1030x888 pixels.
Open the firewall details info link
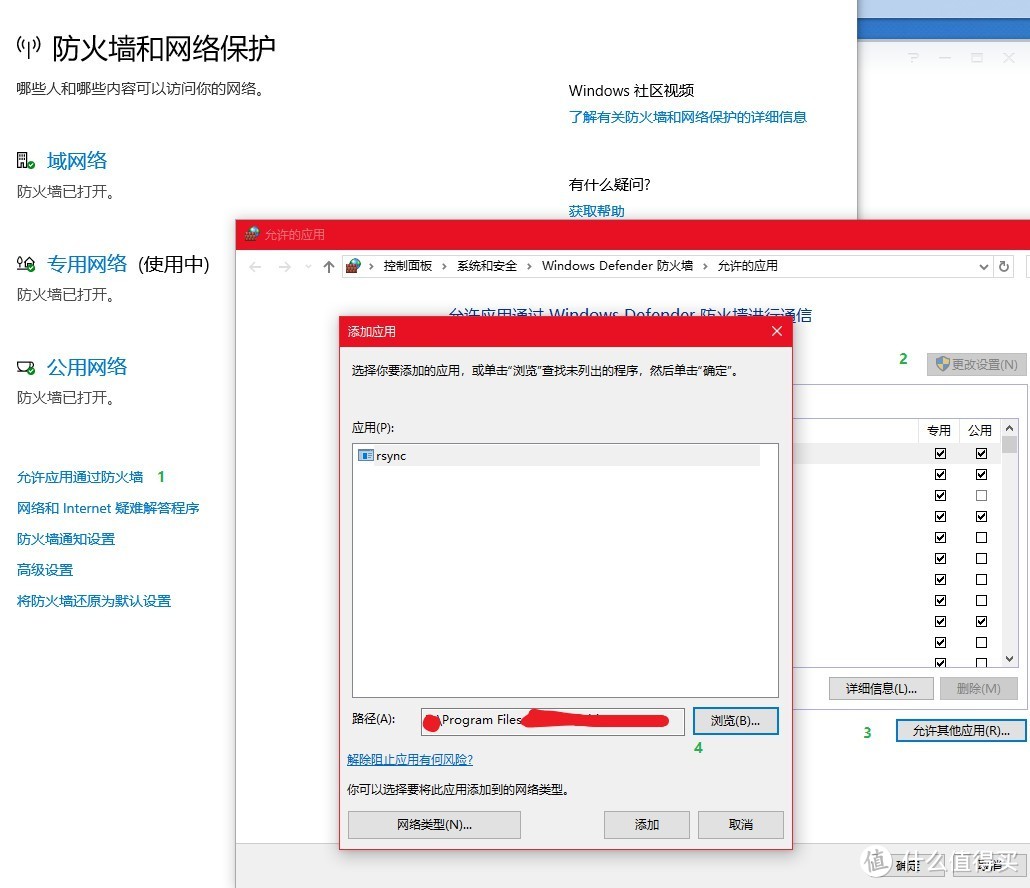pos(687,117)
